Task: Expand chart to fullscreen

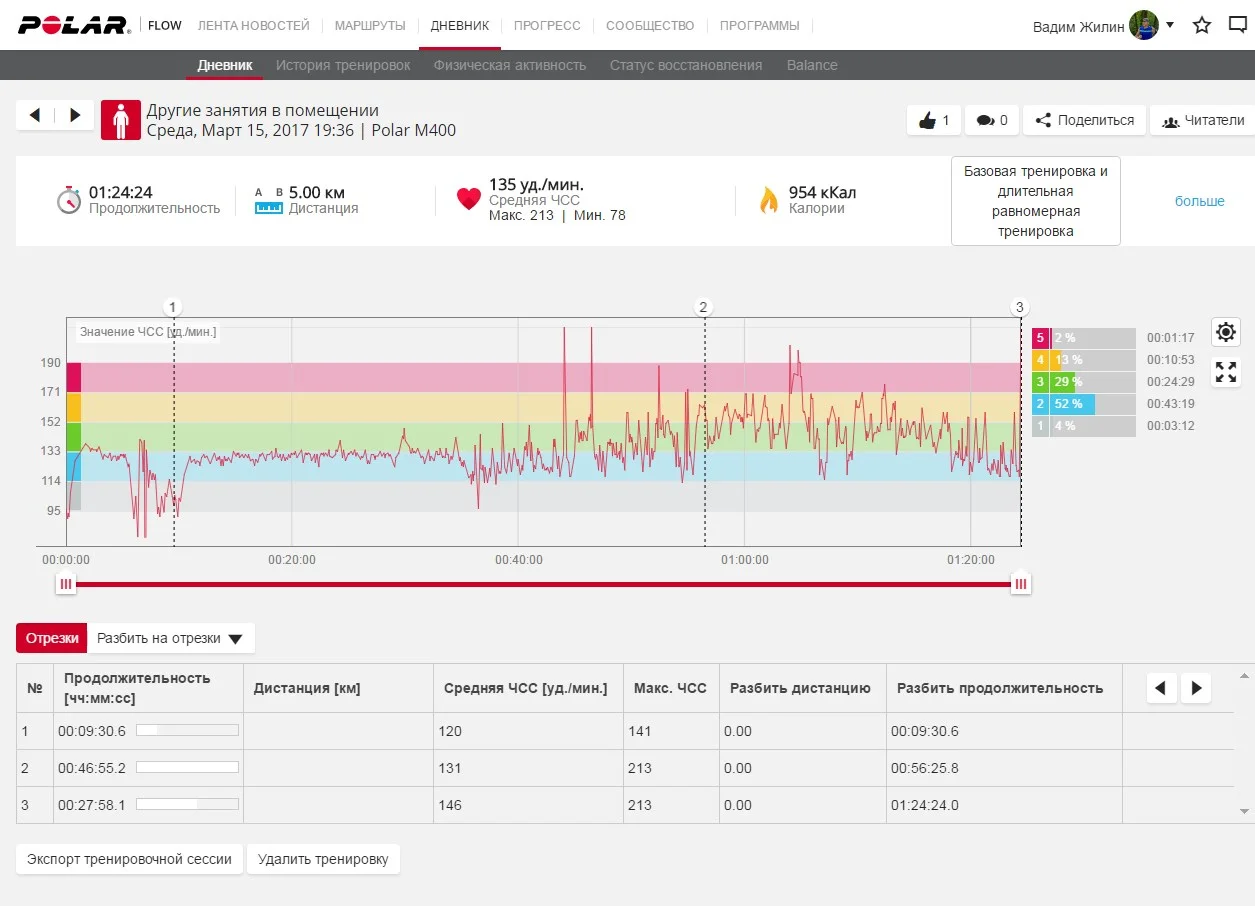Action: click(x=1226, y=373)
